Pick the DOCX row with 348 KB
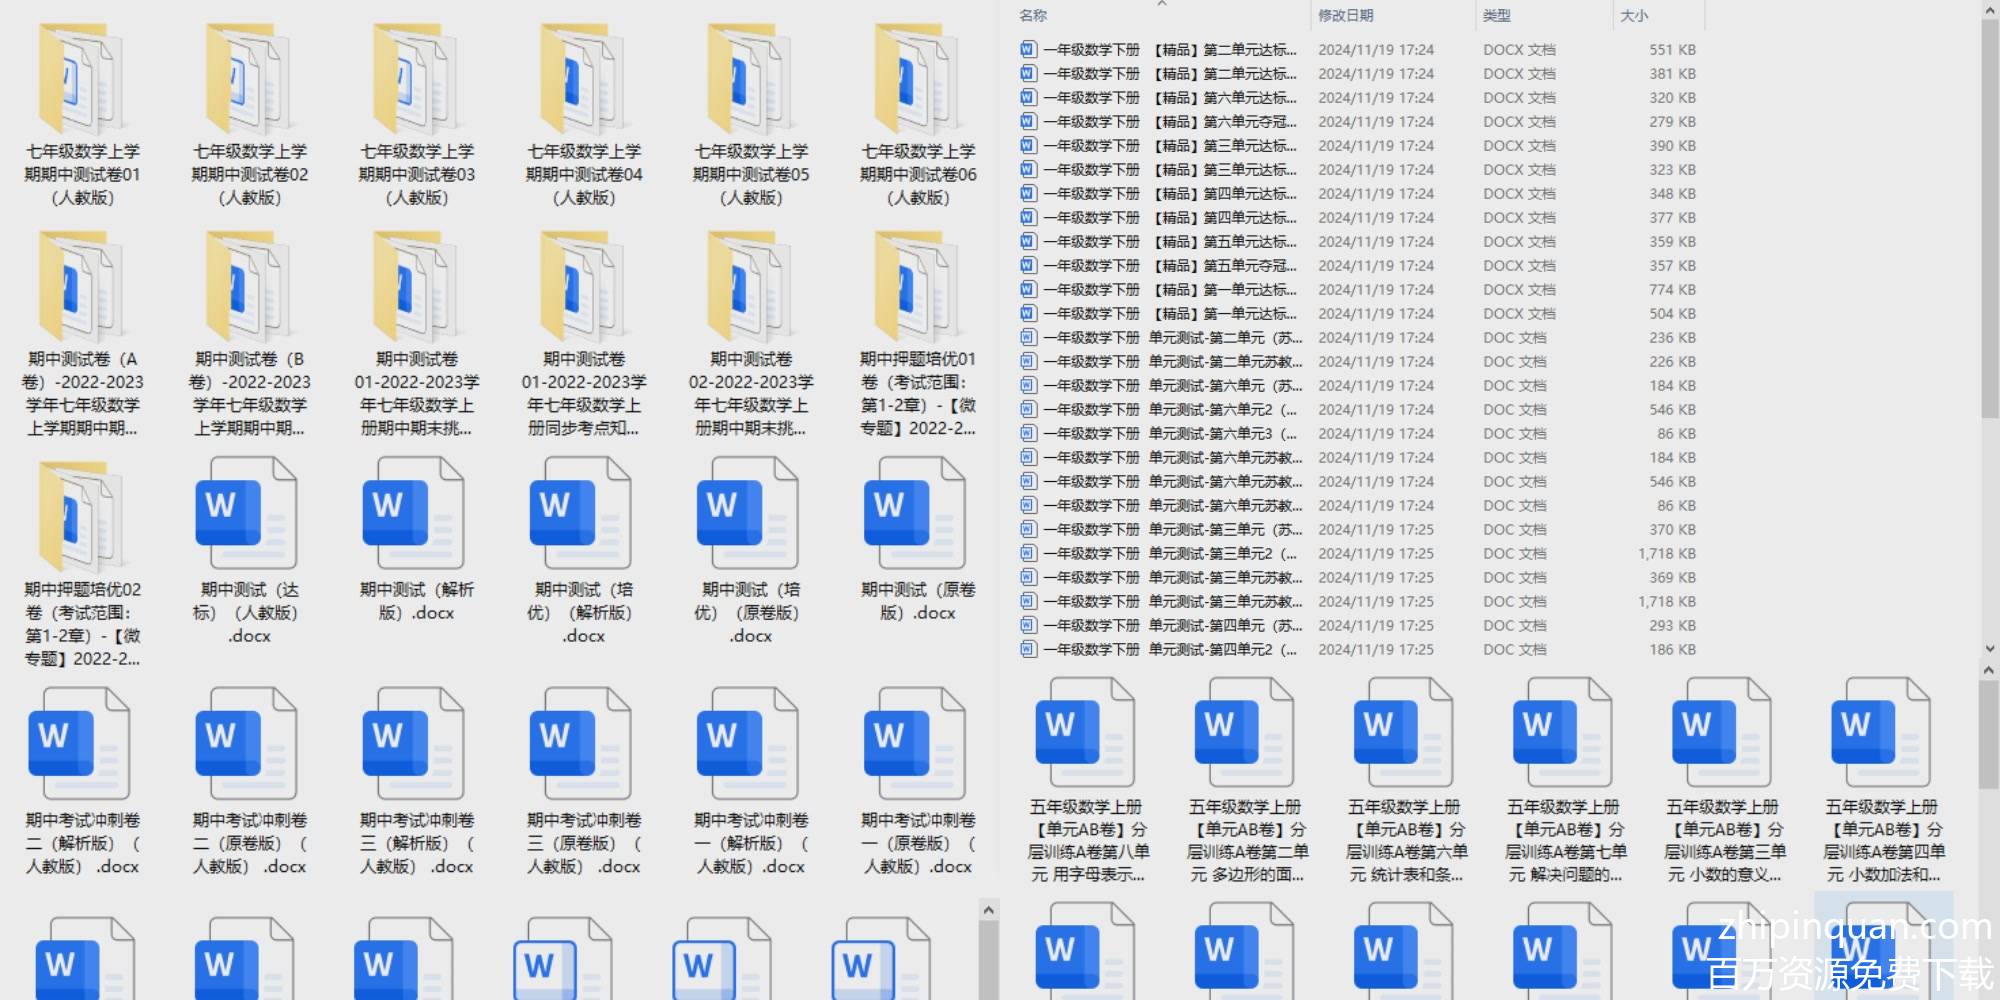Screen dimensions: 2000x1000 [x=1358, y=194]
